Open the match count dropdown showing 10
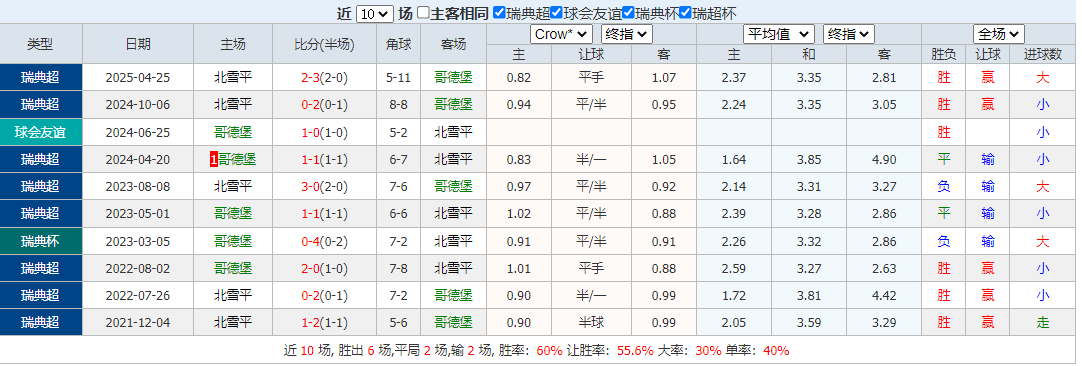Viewport: 1082px width, 366px height. (376, 14)
